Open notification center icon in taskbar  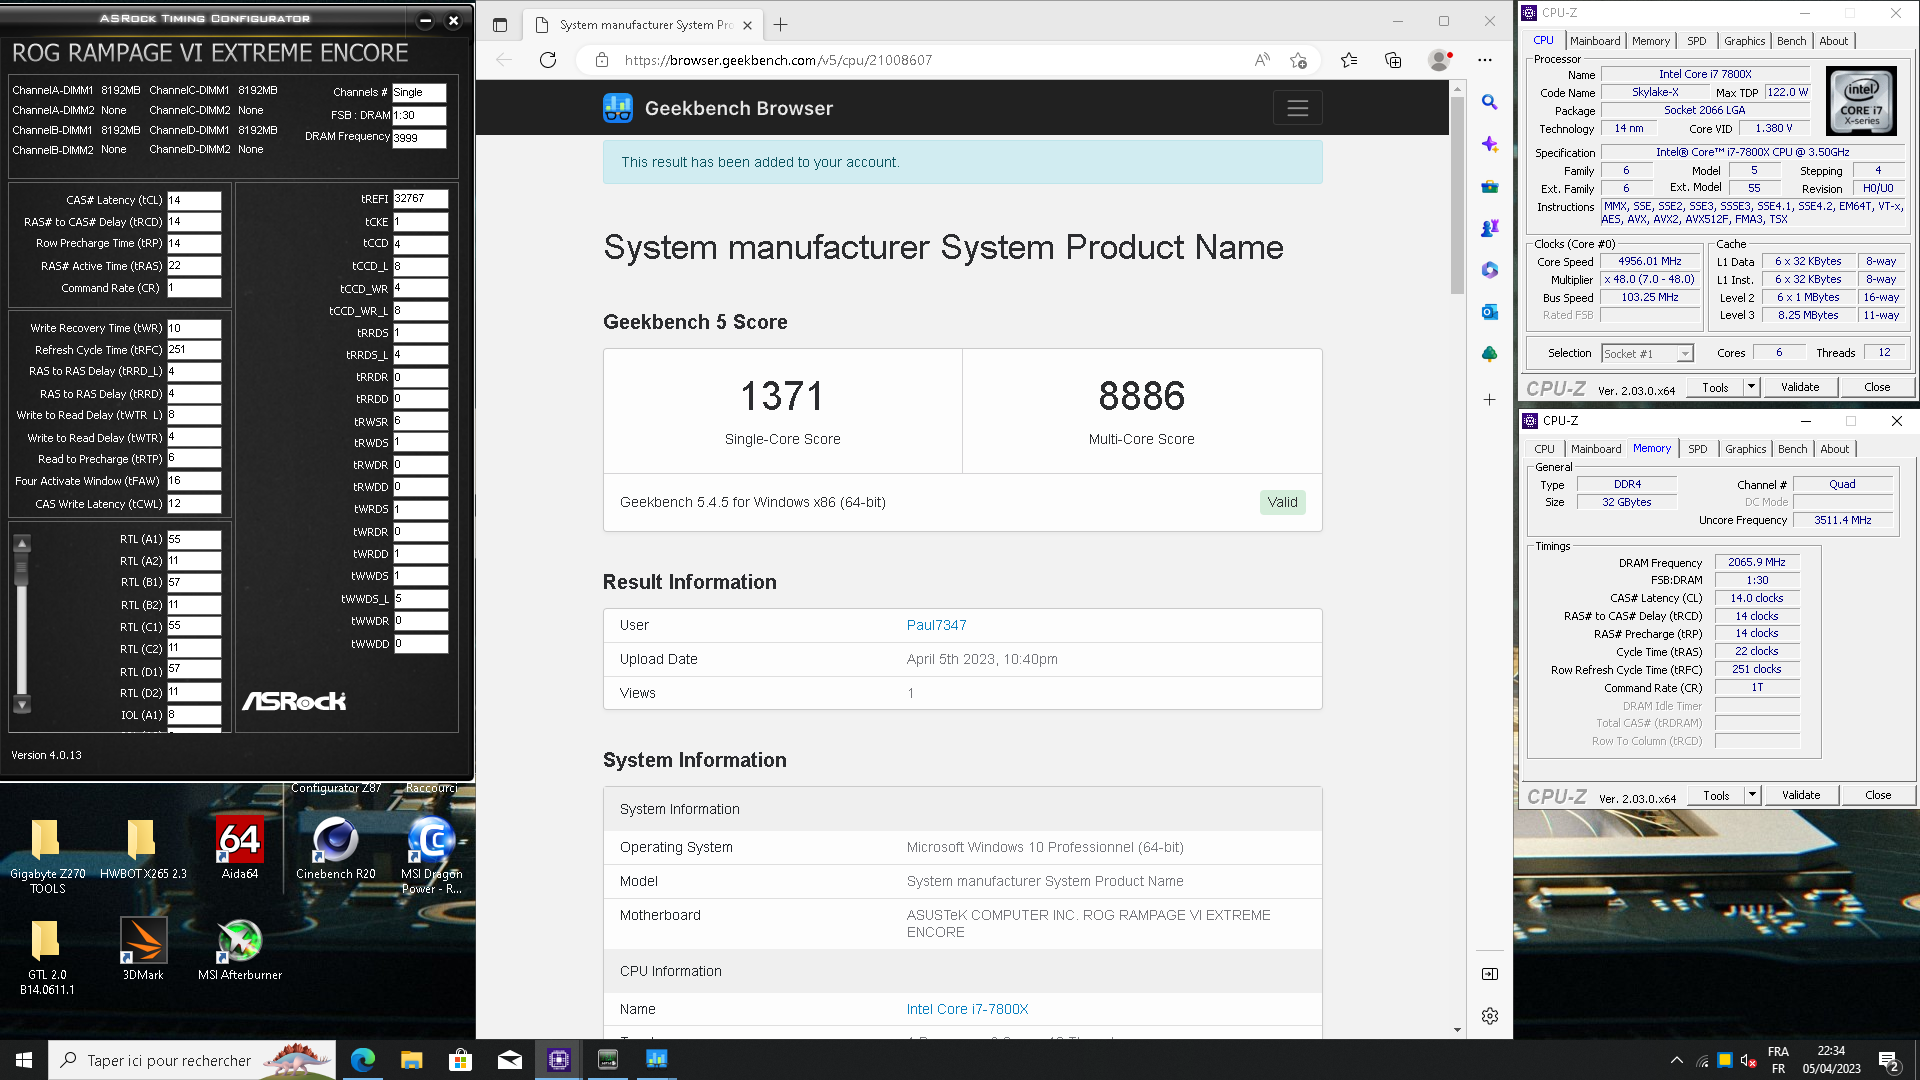click(1889, 1060)
